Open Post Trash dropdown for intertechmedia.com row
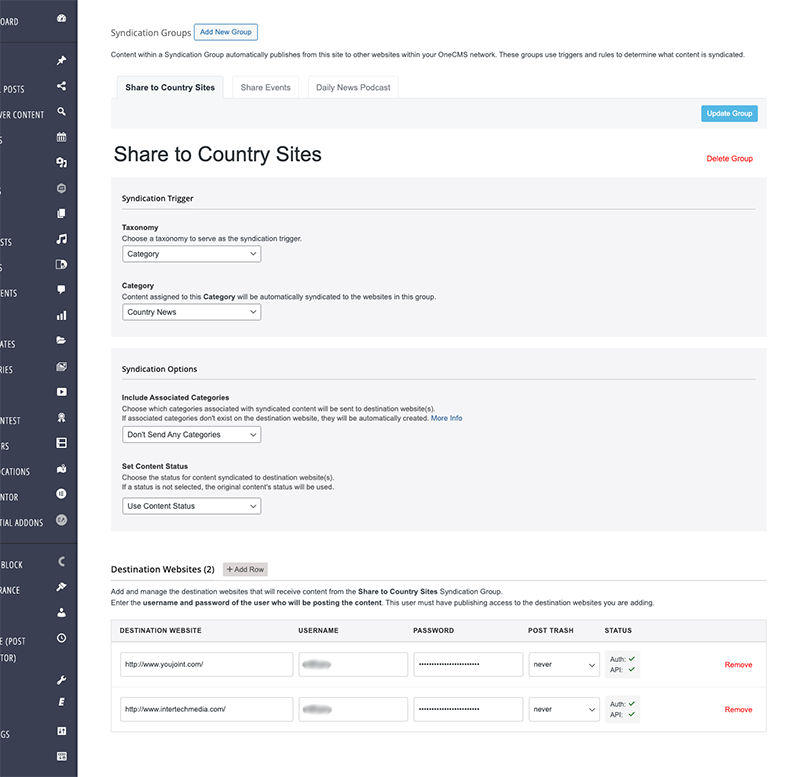Viewport: 800px width, 777px height. point(564,709)
